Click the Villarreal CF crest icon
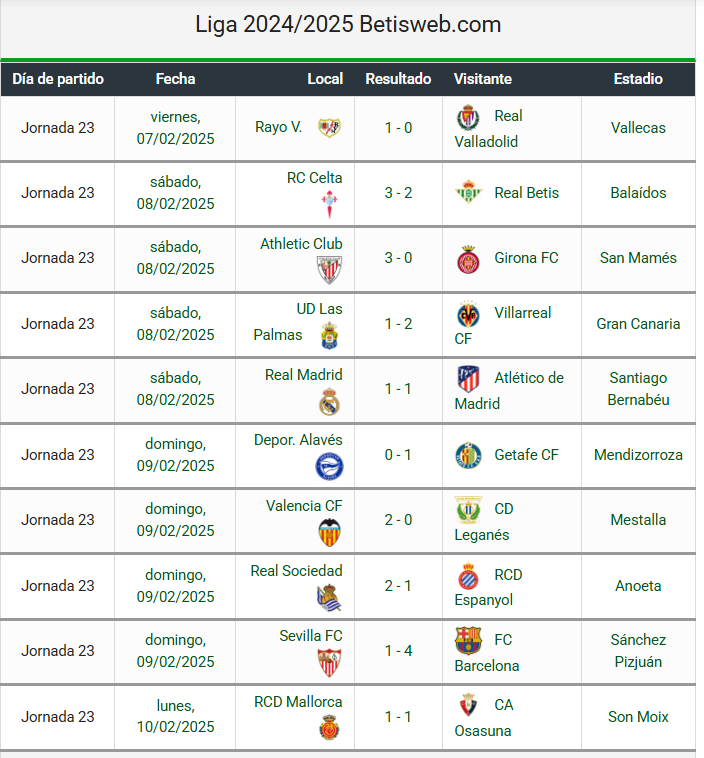 (x=468, y=314)
